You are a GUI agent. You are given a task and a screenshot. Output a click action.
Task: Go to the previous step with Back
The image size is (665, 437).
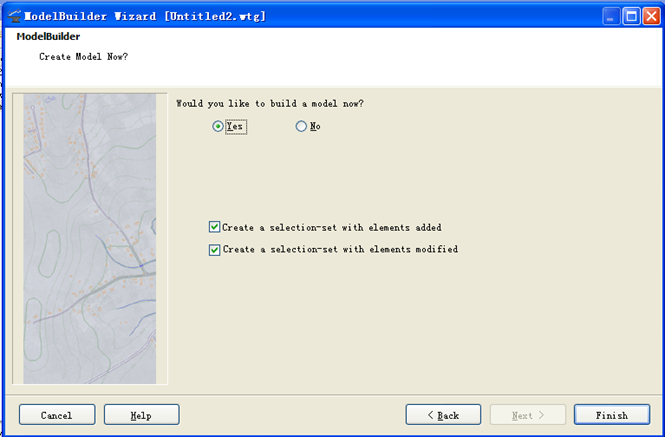click(x=443, y=415)
